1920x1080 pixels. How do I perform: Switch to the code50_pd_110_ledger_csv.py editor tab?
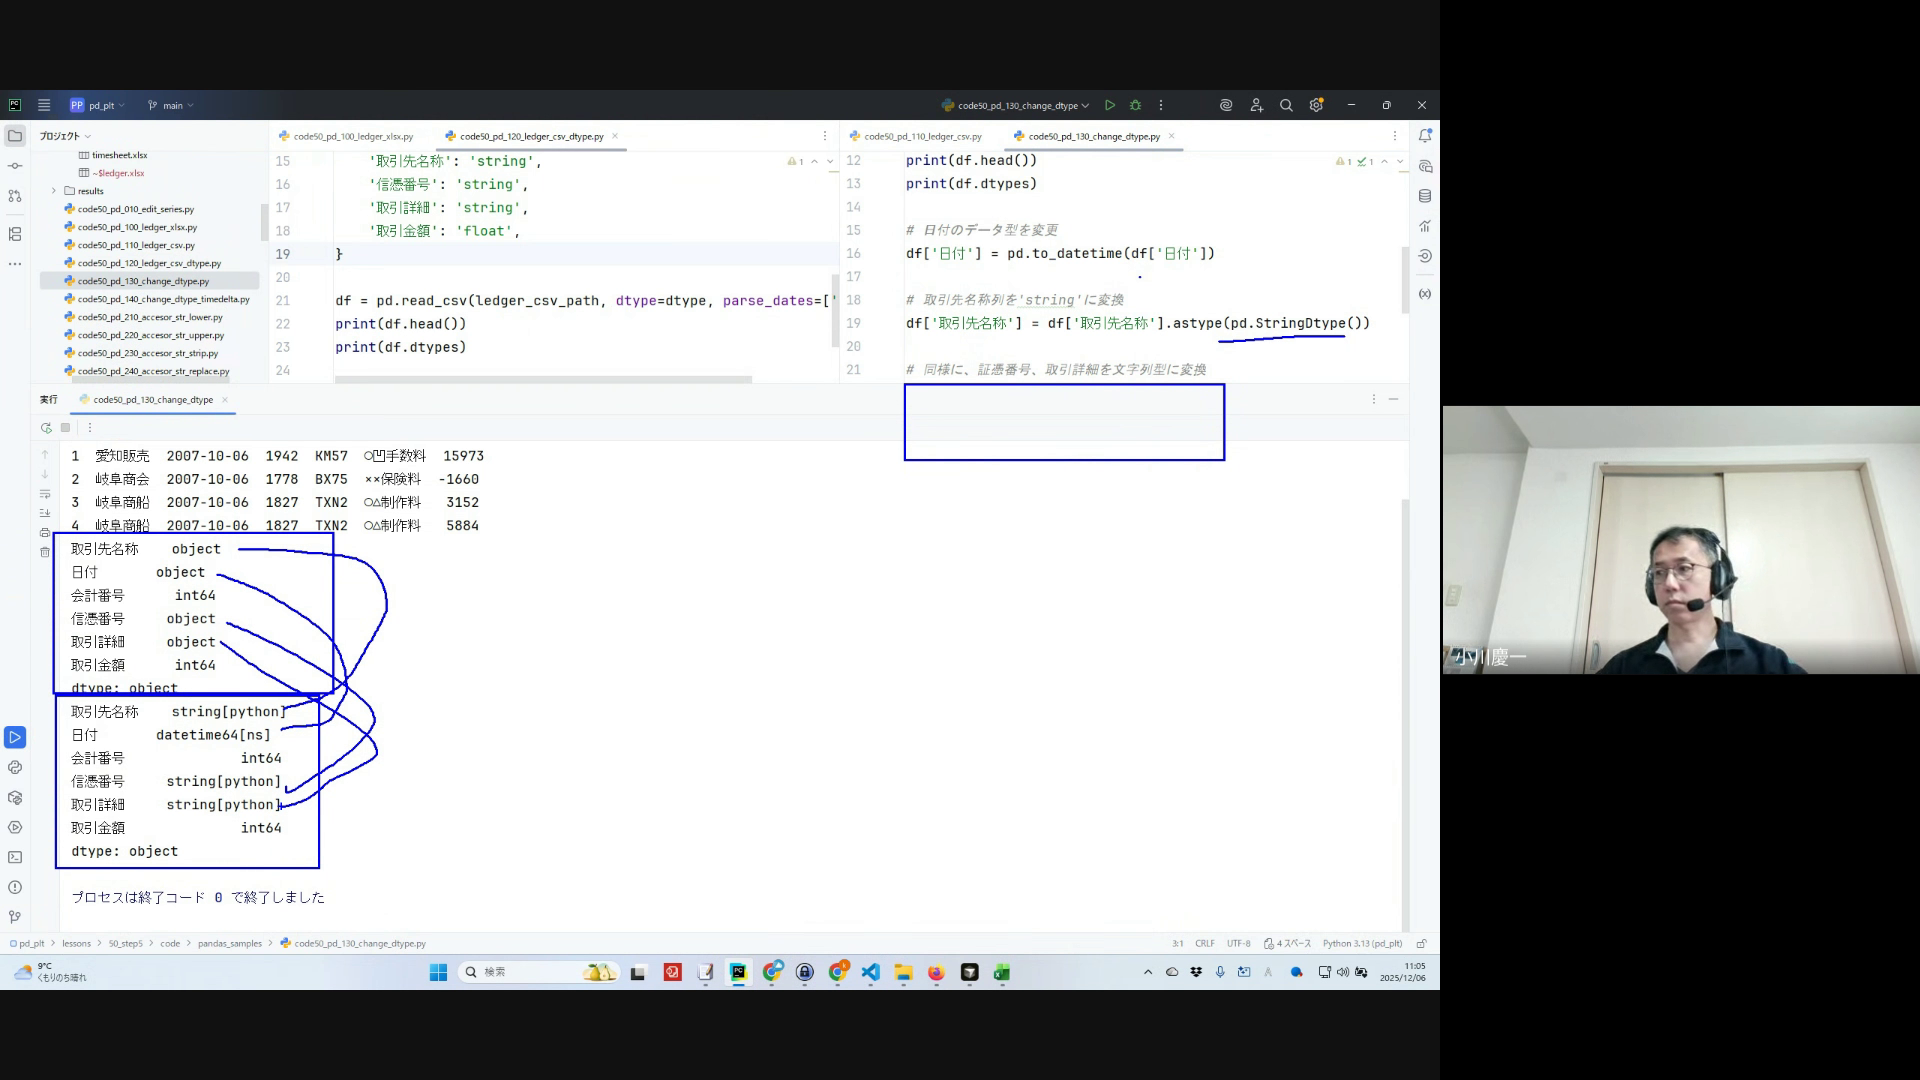click(922, 136)
